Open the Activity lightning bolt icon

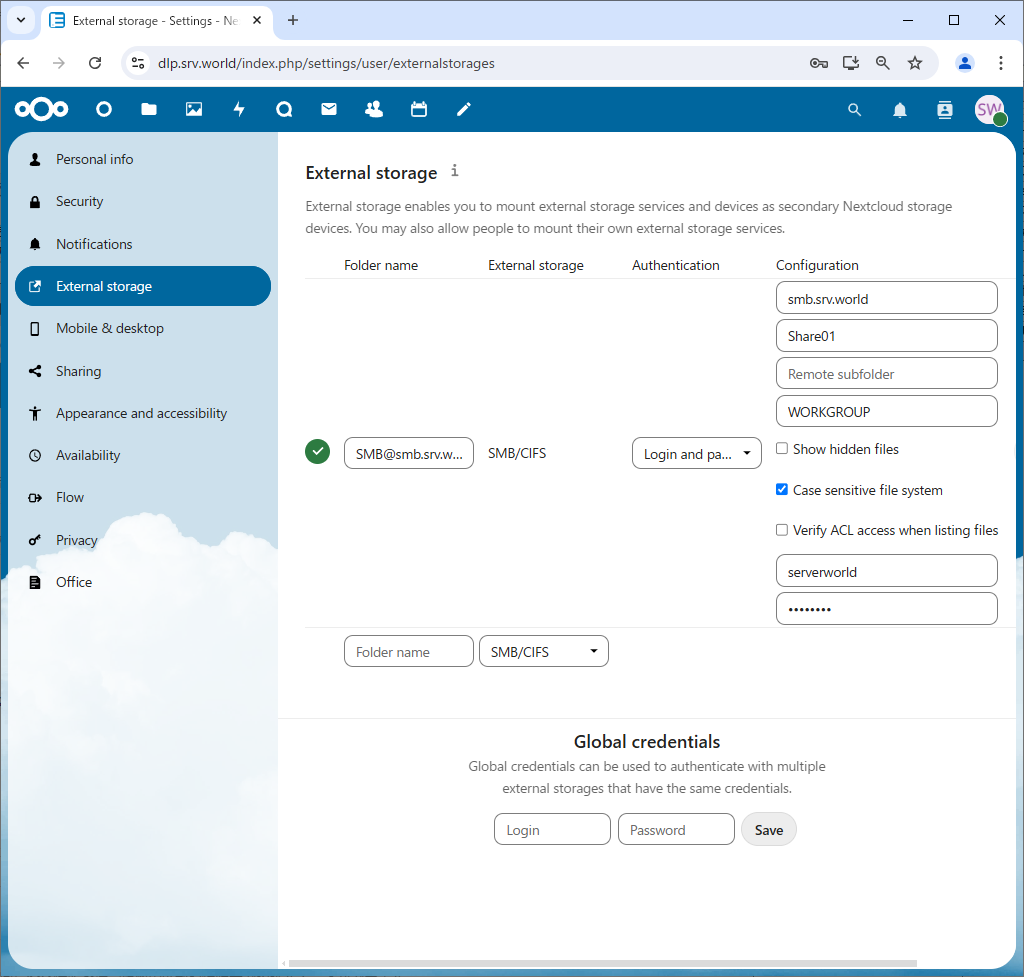(239, 110)
